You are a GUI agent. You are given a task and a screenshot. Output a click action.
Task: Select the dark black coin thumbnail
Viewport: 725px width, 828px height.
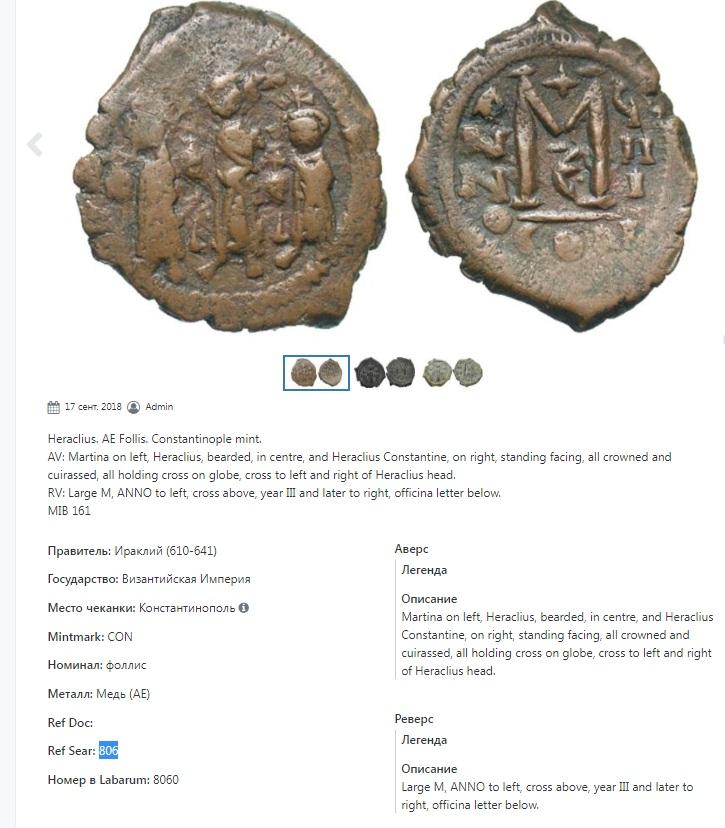tap(385, 372)
